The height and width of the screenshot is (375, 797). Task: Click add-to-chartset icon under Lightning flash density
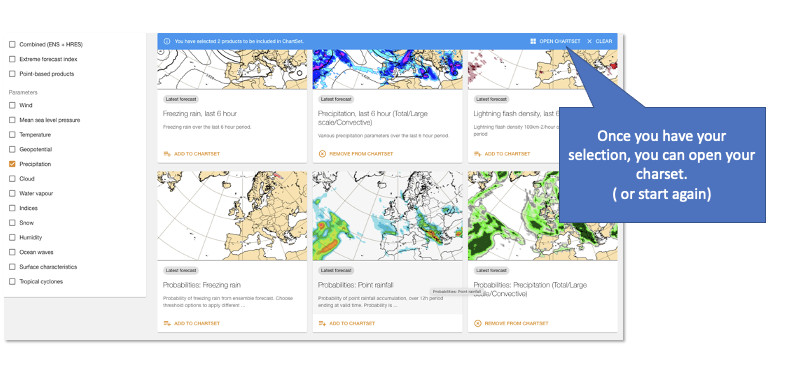477,153
